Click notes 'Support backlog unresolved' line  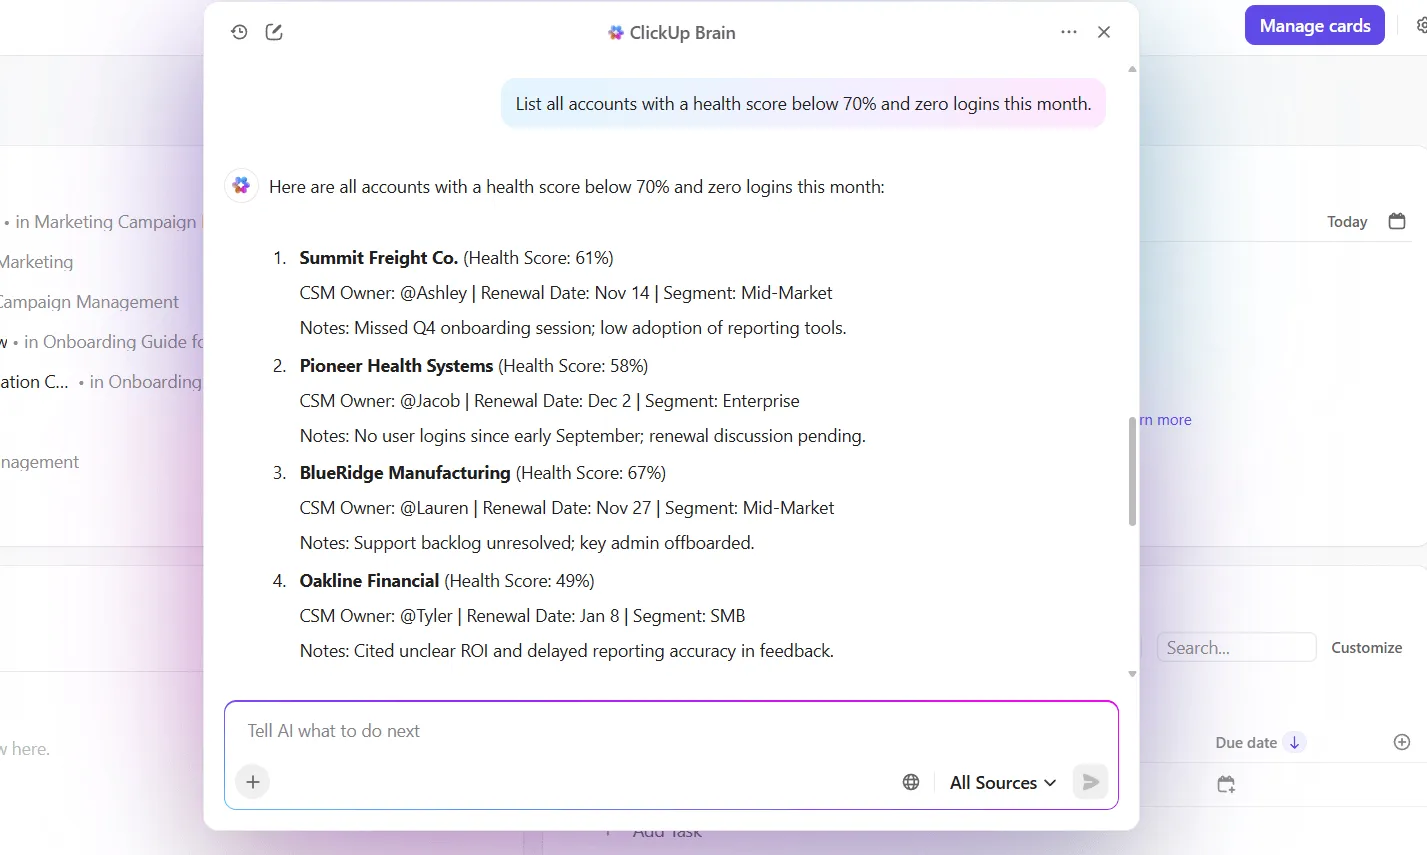click(527, 543)
